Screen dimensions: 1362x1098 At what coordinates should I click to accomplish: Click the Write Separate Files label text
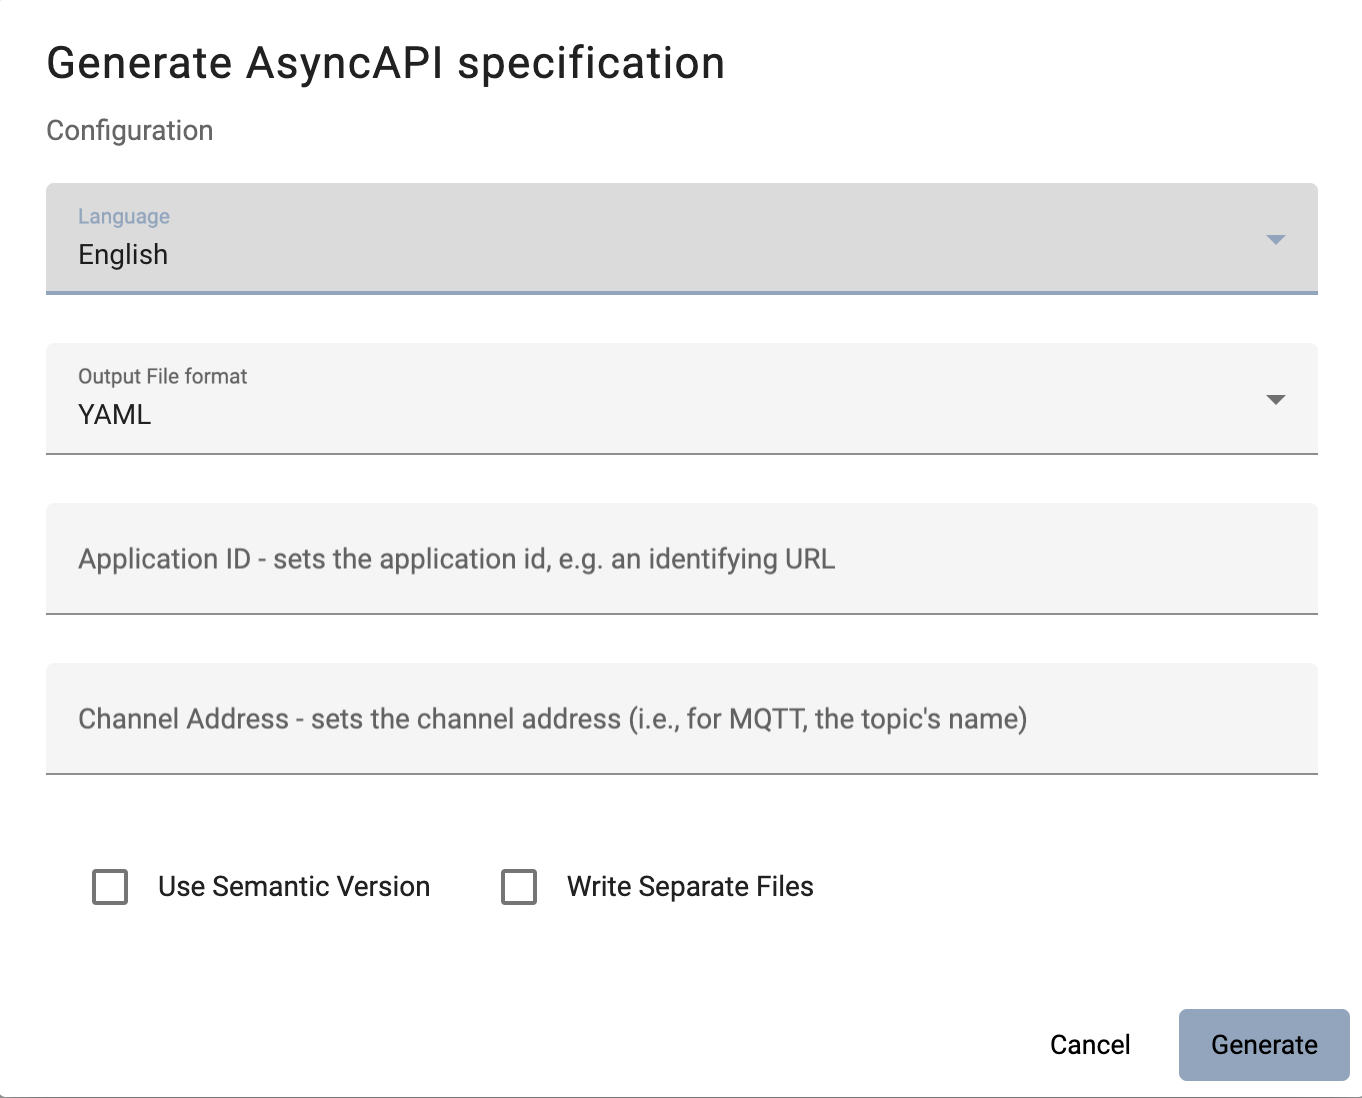click(x=690, y=887)
